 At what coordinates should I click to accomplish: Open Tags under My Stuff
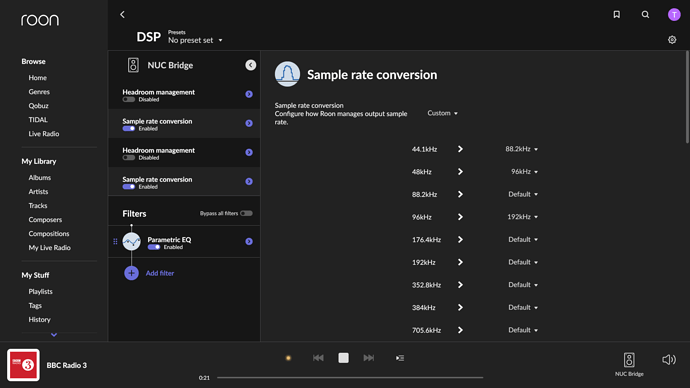pyautogui.click(x=35, y=306)
